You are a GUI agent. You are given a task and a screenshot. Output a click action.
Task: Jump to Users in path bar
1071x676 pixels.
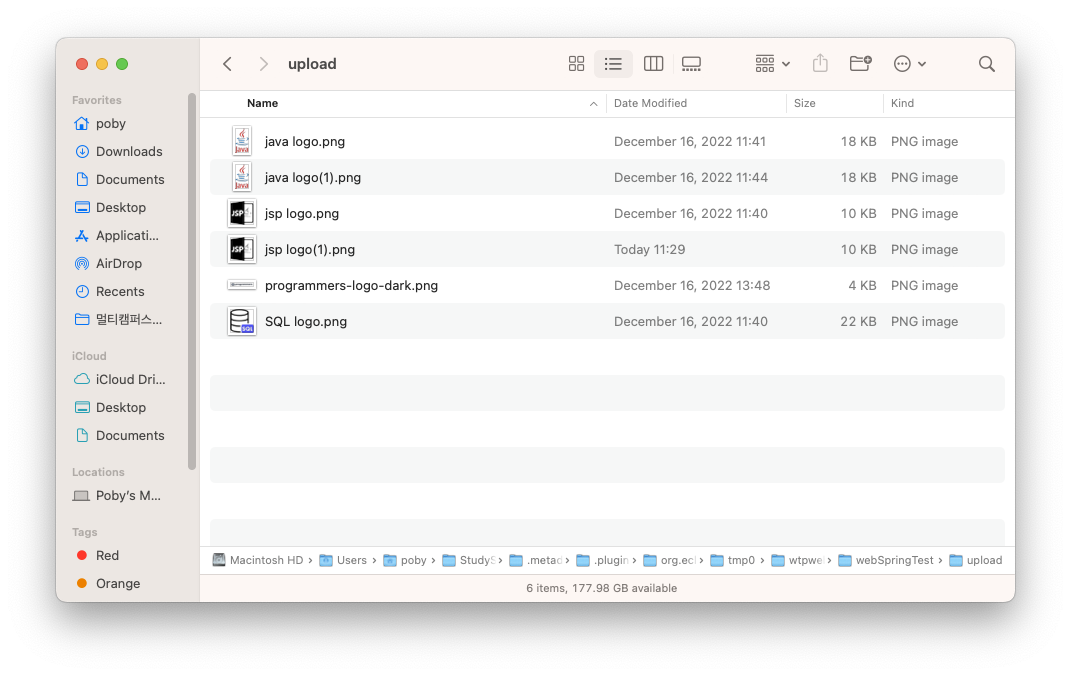(343, 561)
